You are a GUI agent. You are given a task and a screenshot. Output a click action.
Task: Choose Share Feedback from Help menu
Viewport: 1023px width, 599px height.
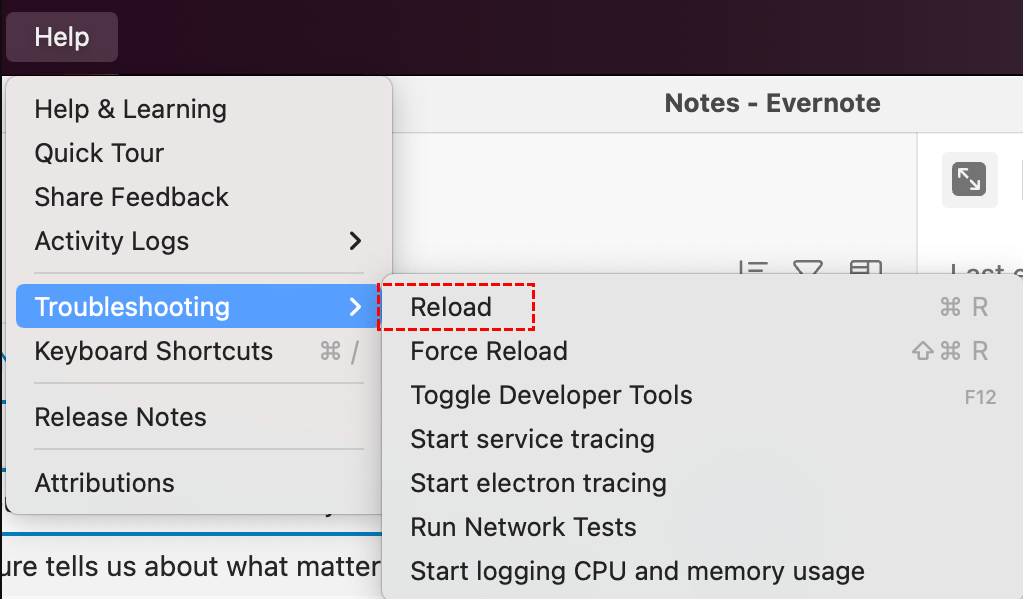coord(132,197)
